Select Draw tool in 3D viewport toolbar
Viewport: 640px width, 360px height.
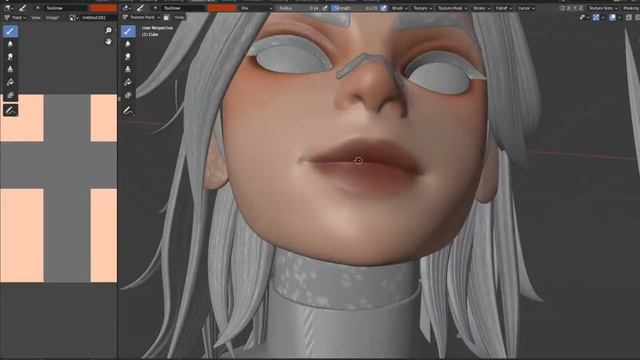pos(128,31)
